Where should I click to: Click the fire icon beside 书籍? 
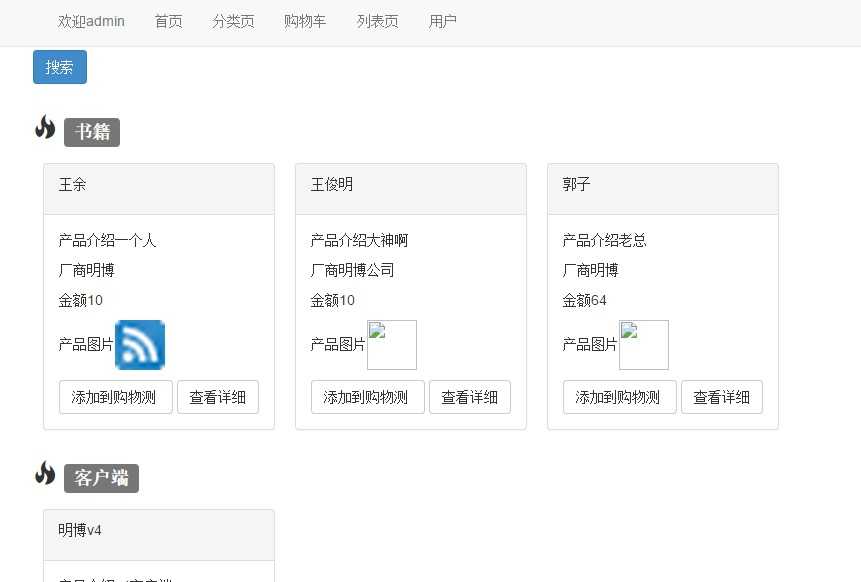pyautogui.click(x=45, y=127)
